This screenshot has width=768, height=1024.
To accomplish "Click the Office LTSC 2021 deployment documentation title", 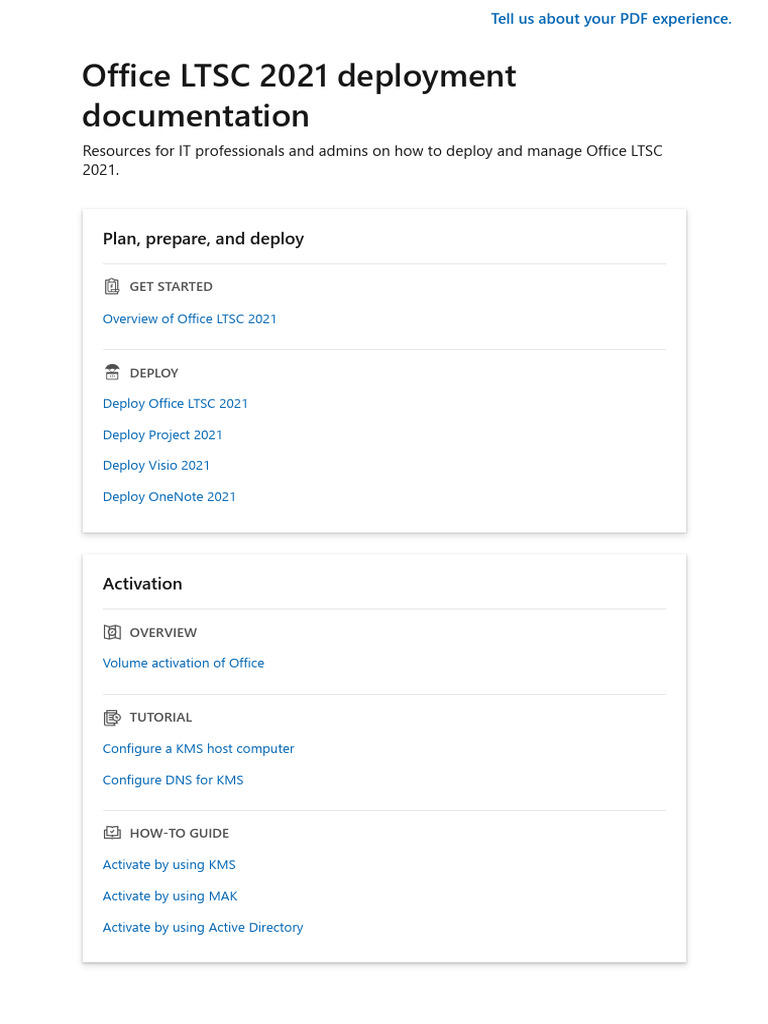I will [x=299, y=95].
